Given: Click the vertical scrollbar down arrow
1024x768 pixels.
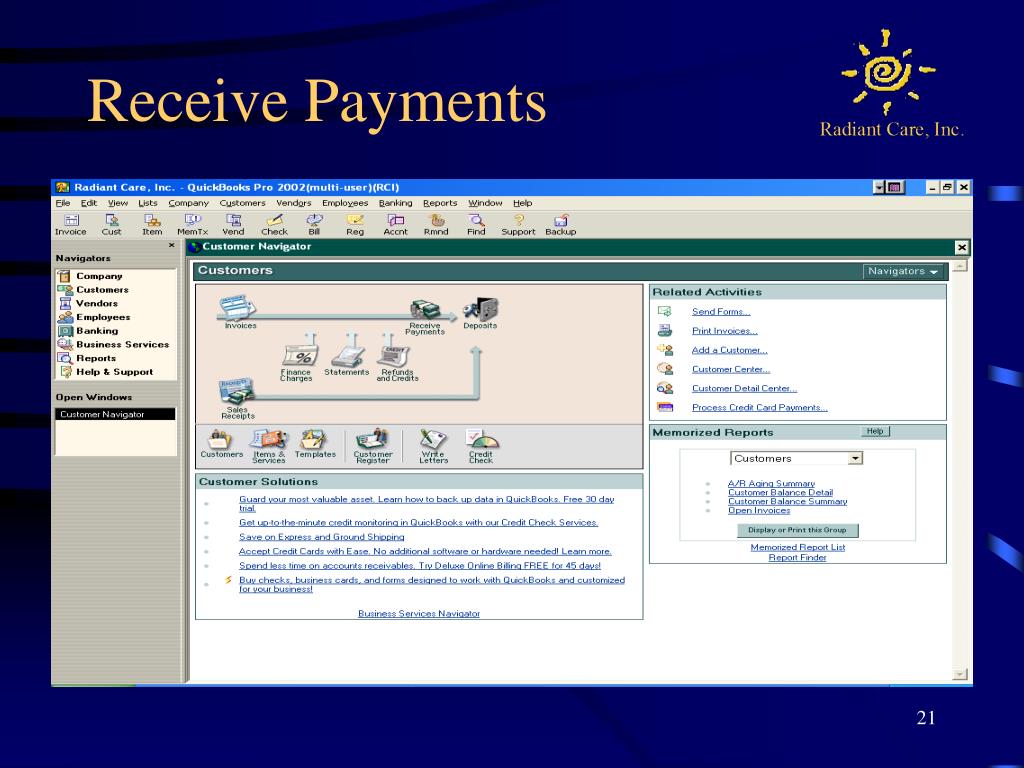Looking at the screenshot, I should point(959,675).
